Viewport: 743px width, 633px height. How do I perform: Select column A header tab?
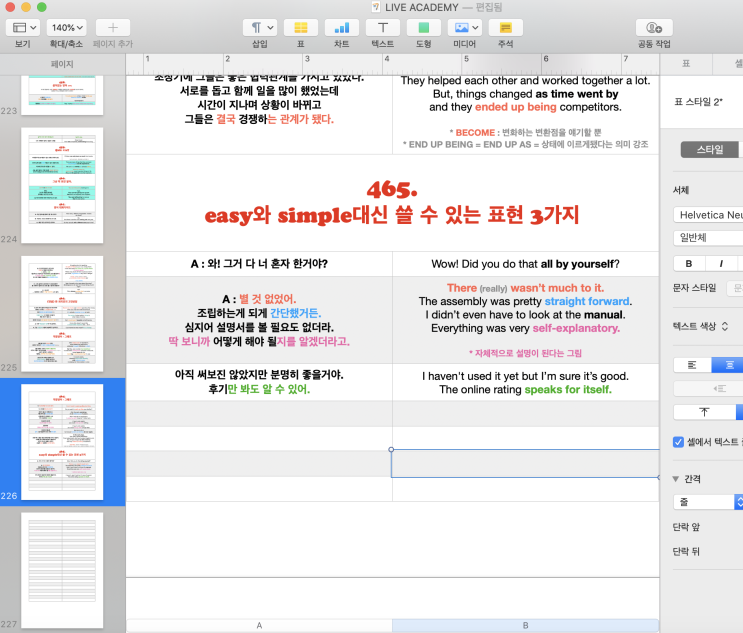[x=259, y=625]
